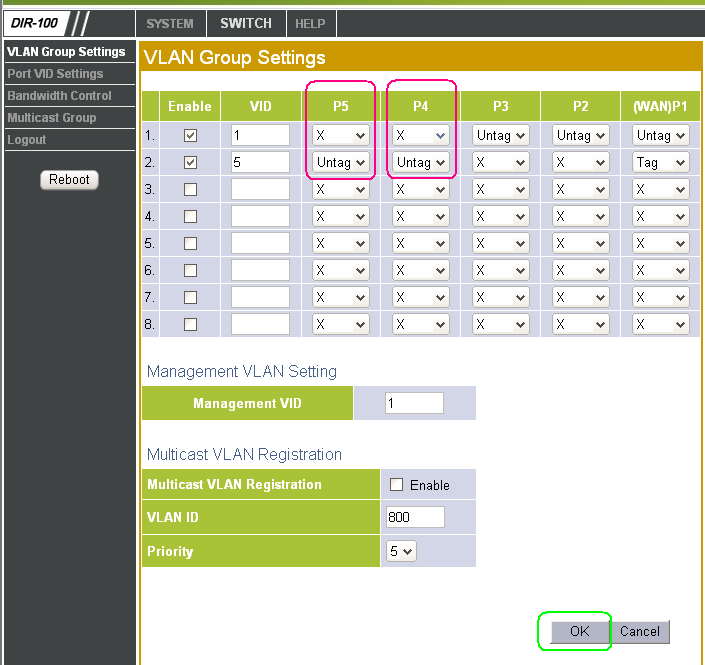Image resolution: width=705 pixels, height=665 pixels.
Task: Click the DIR-100 logo
Action: 35,23
